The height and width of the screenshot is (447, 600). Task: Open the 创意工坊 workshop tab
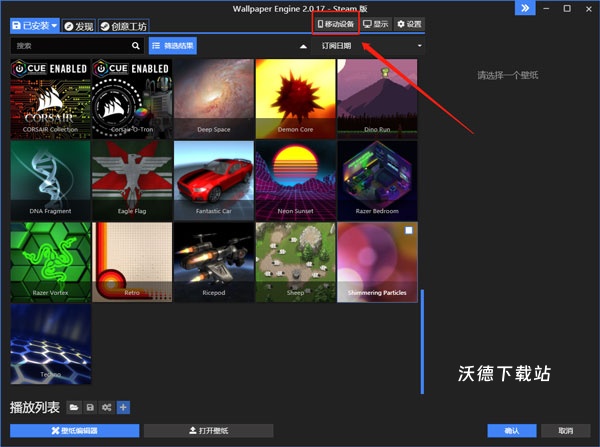[124, 26]
